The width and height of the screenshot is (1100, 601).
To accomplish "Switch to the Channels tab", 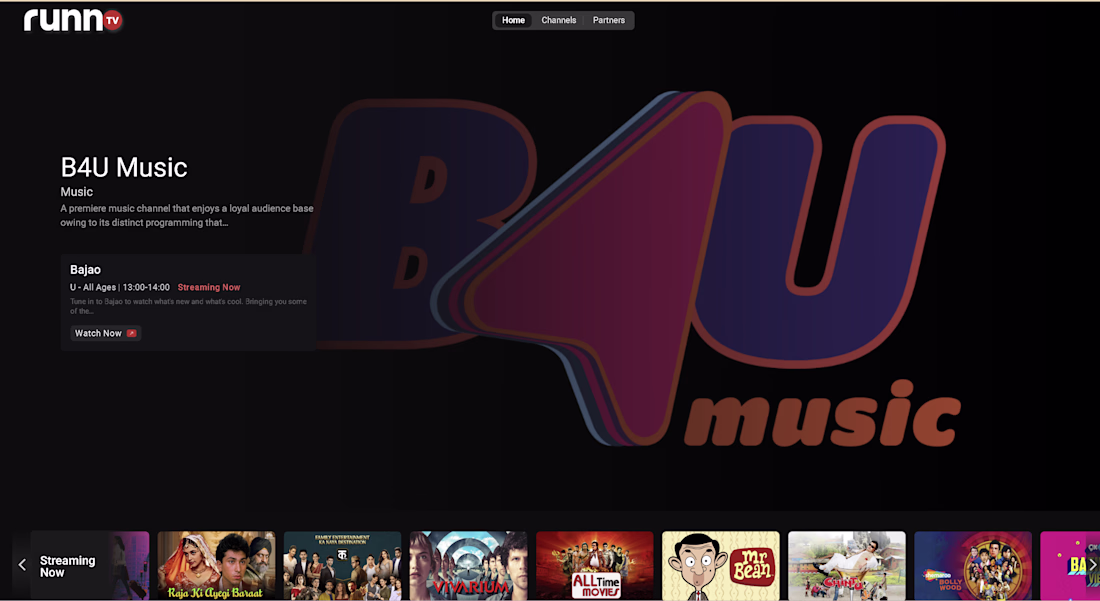I will 558,20.
